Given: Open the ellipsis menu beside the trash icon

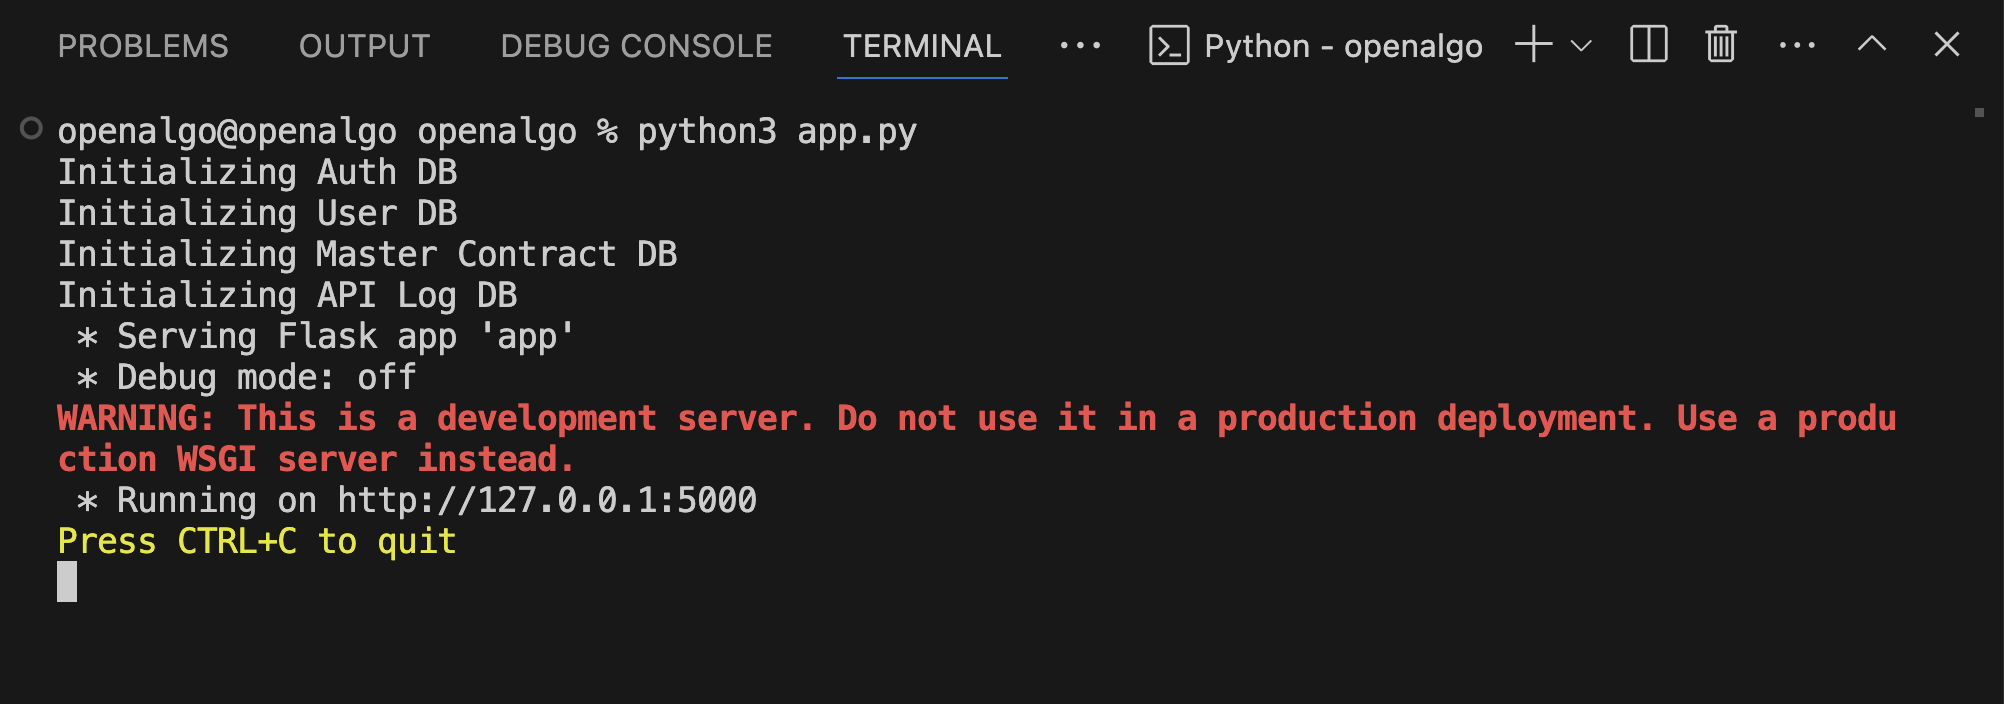Looking at the screenshot, I should click(x=1797, y=46).
